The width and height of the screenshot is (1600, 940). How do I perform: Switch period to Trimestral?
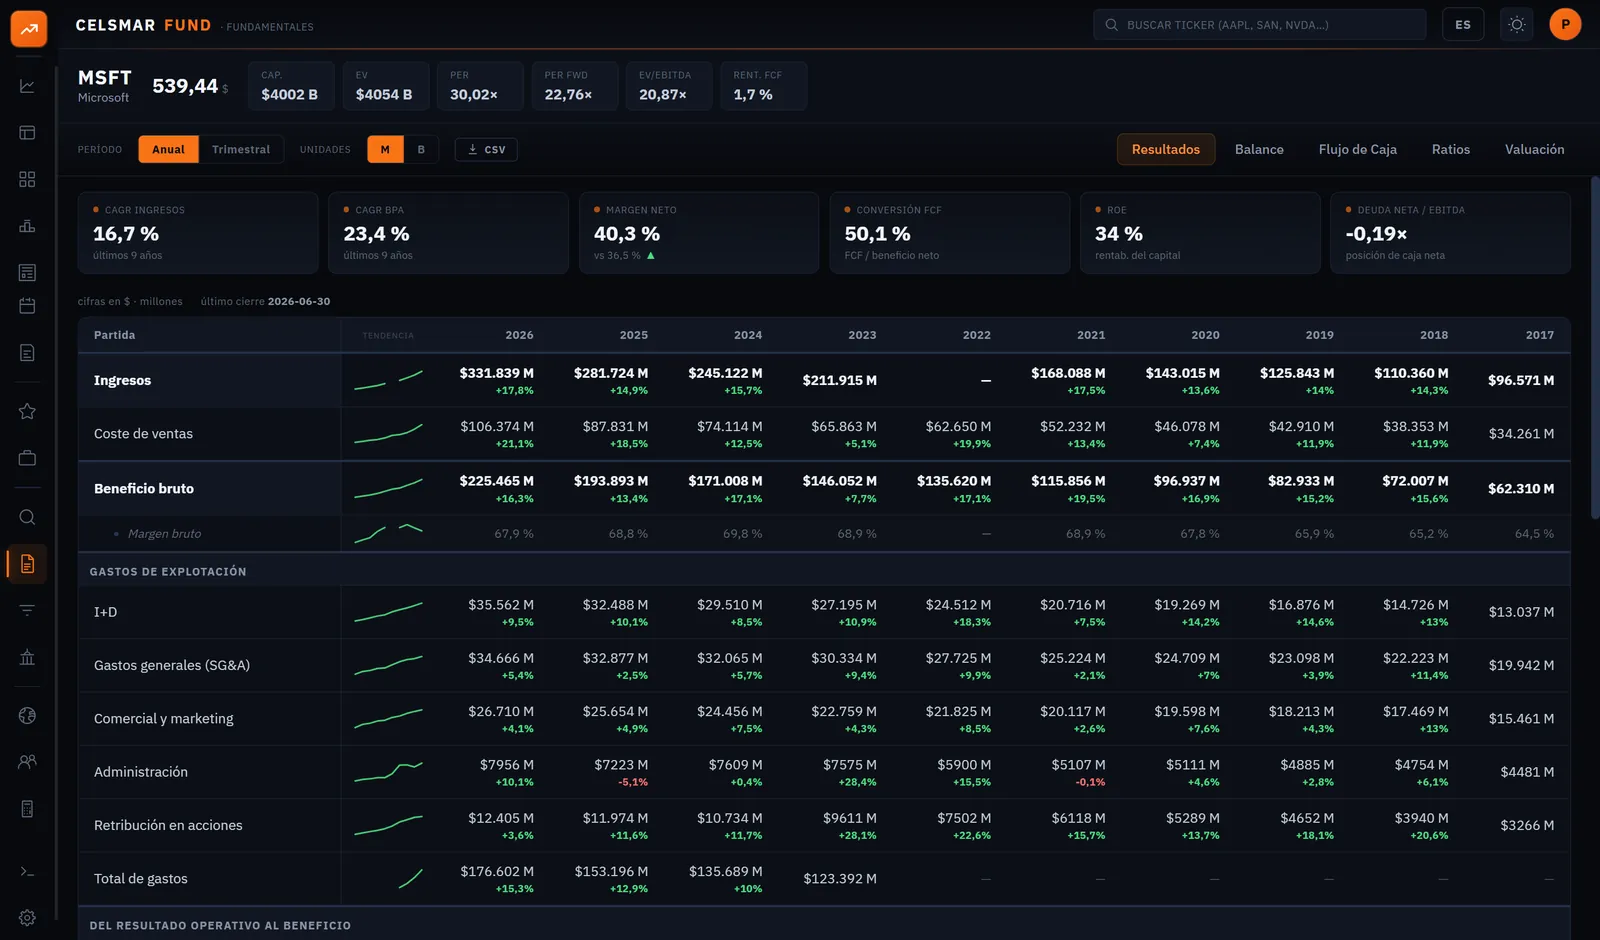point(241,149)
